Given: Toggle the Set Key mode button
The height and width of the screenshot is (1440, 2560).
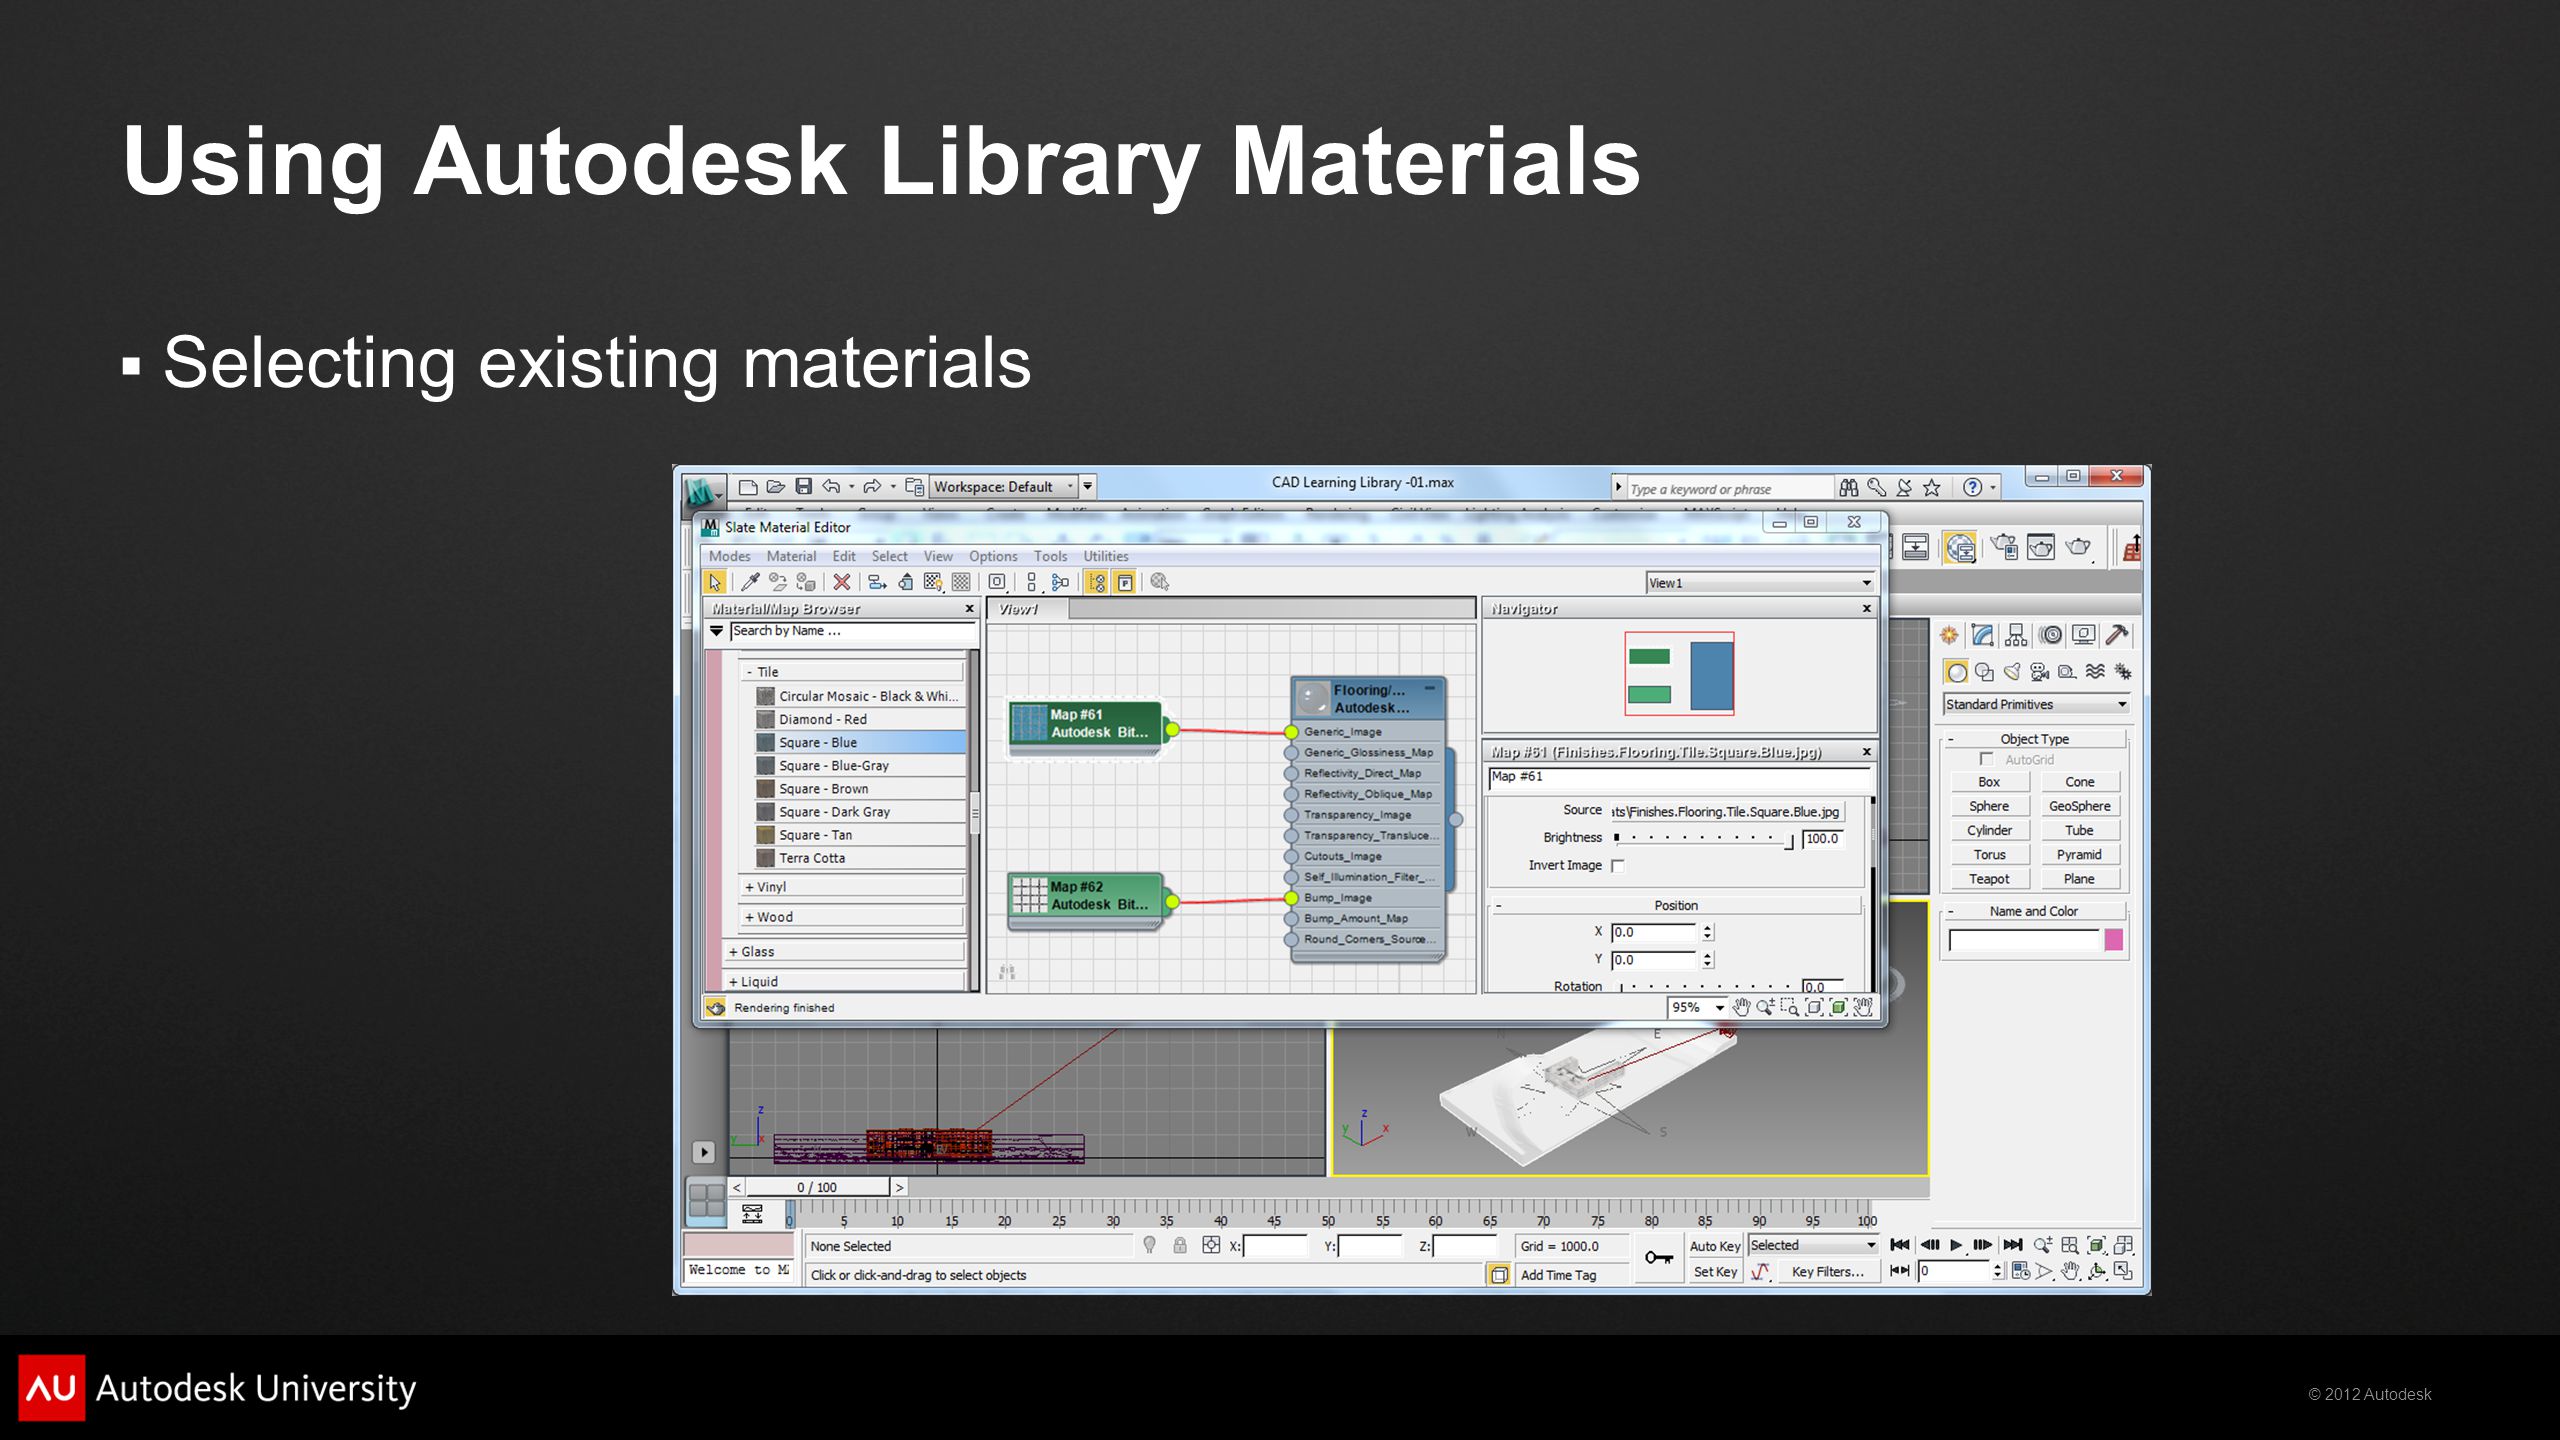Looking at the screenshot, I should coord(1715,1272).
